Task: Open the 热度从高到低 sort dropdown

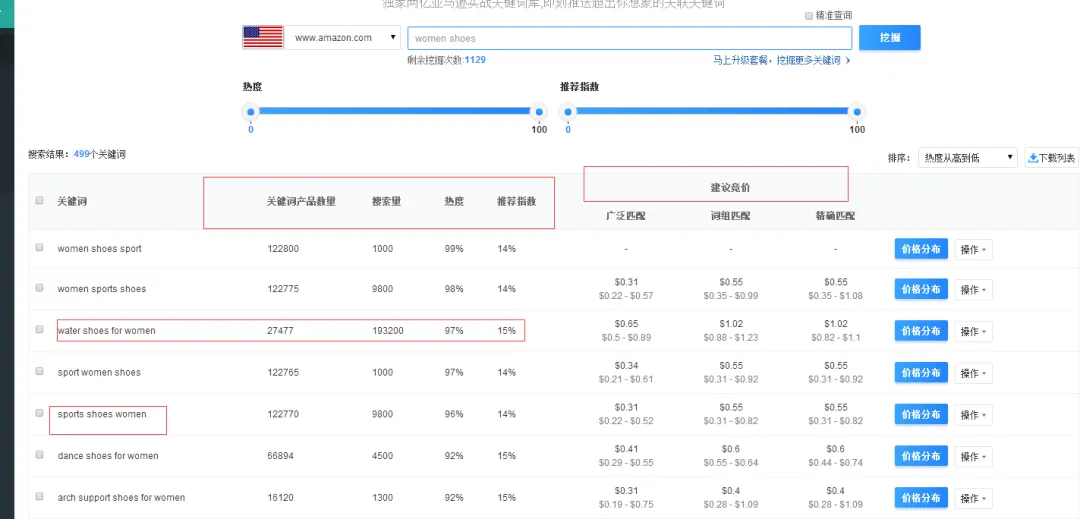Action: tap(967, 158)
